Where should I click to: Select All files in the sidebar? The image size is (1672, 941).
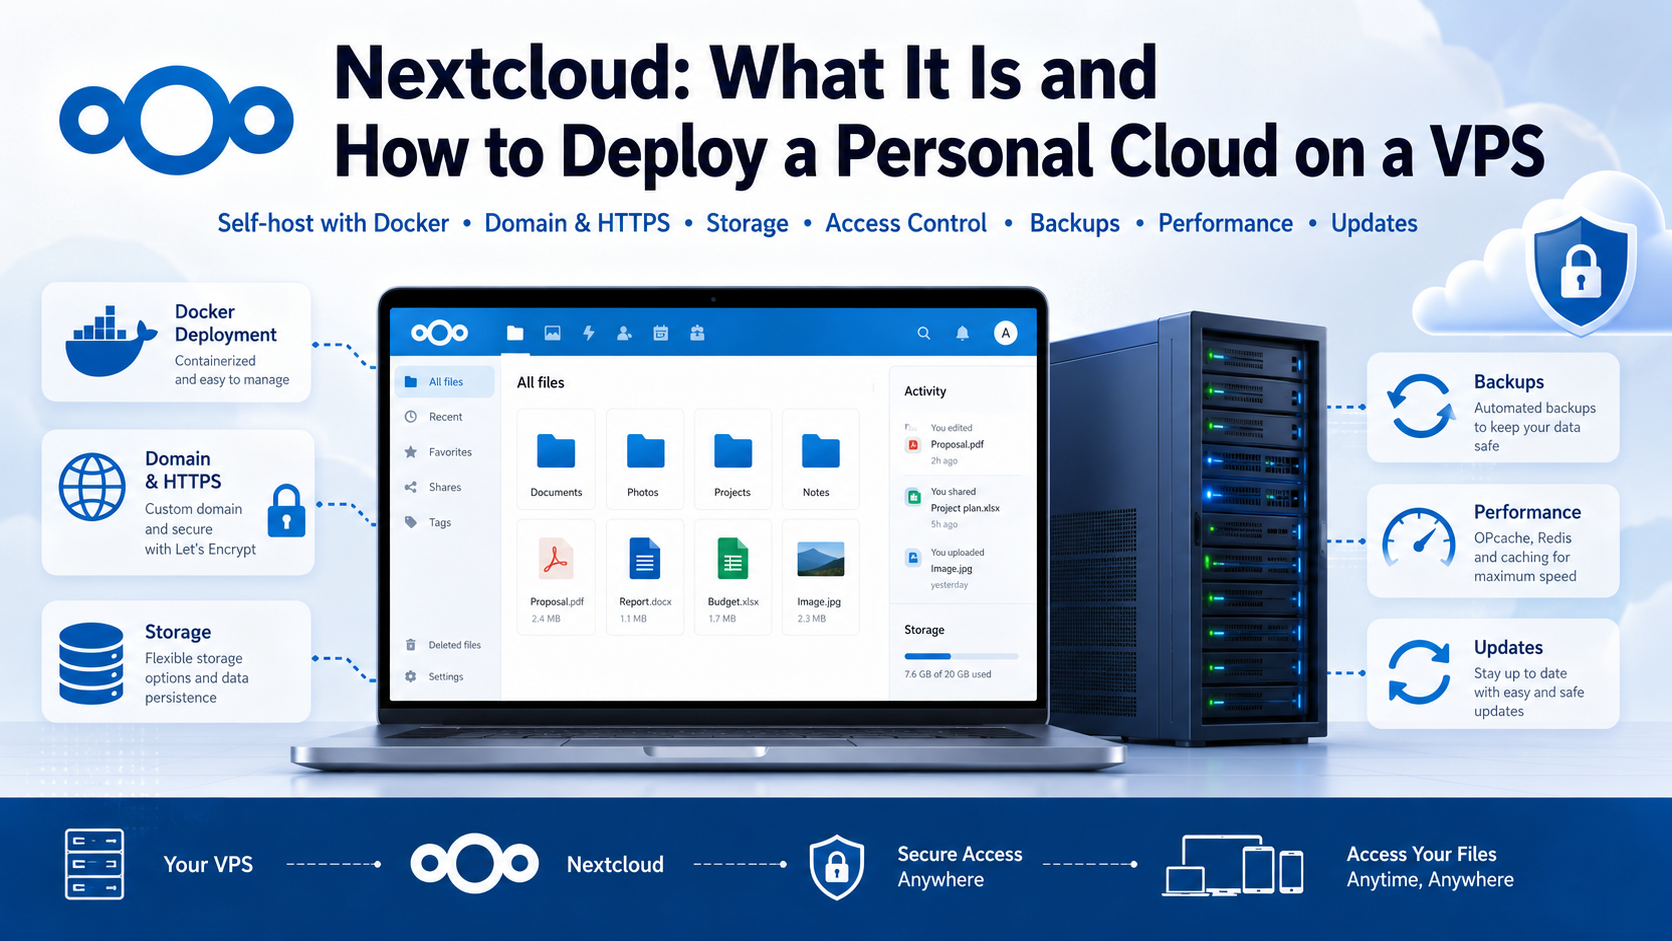click(445, 382)
